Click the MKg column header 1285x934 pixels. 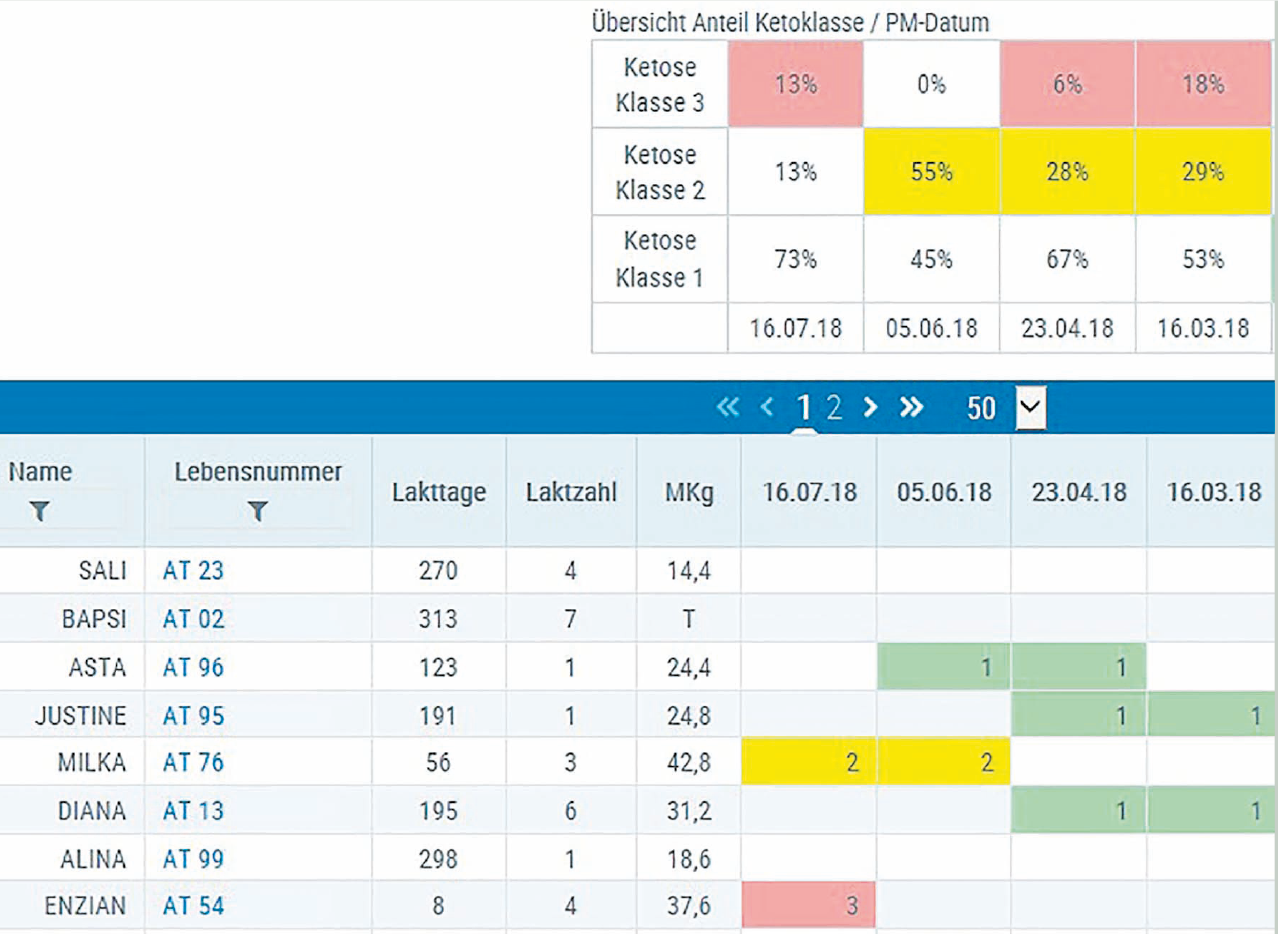click(688, 492)
